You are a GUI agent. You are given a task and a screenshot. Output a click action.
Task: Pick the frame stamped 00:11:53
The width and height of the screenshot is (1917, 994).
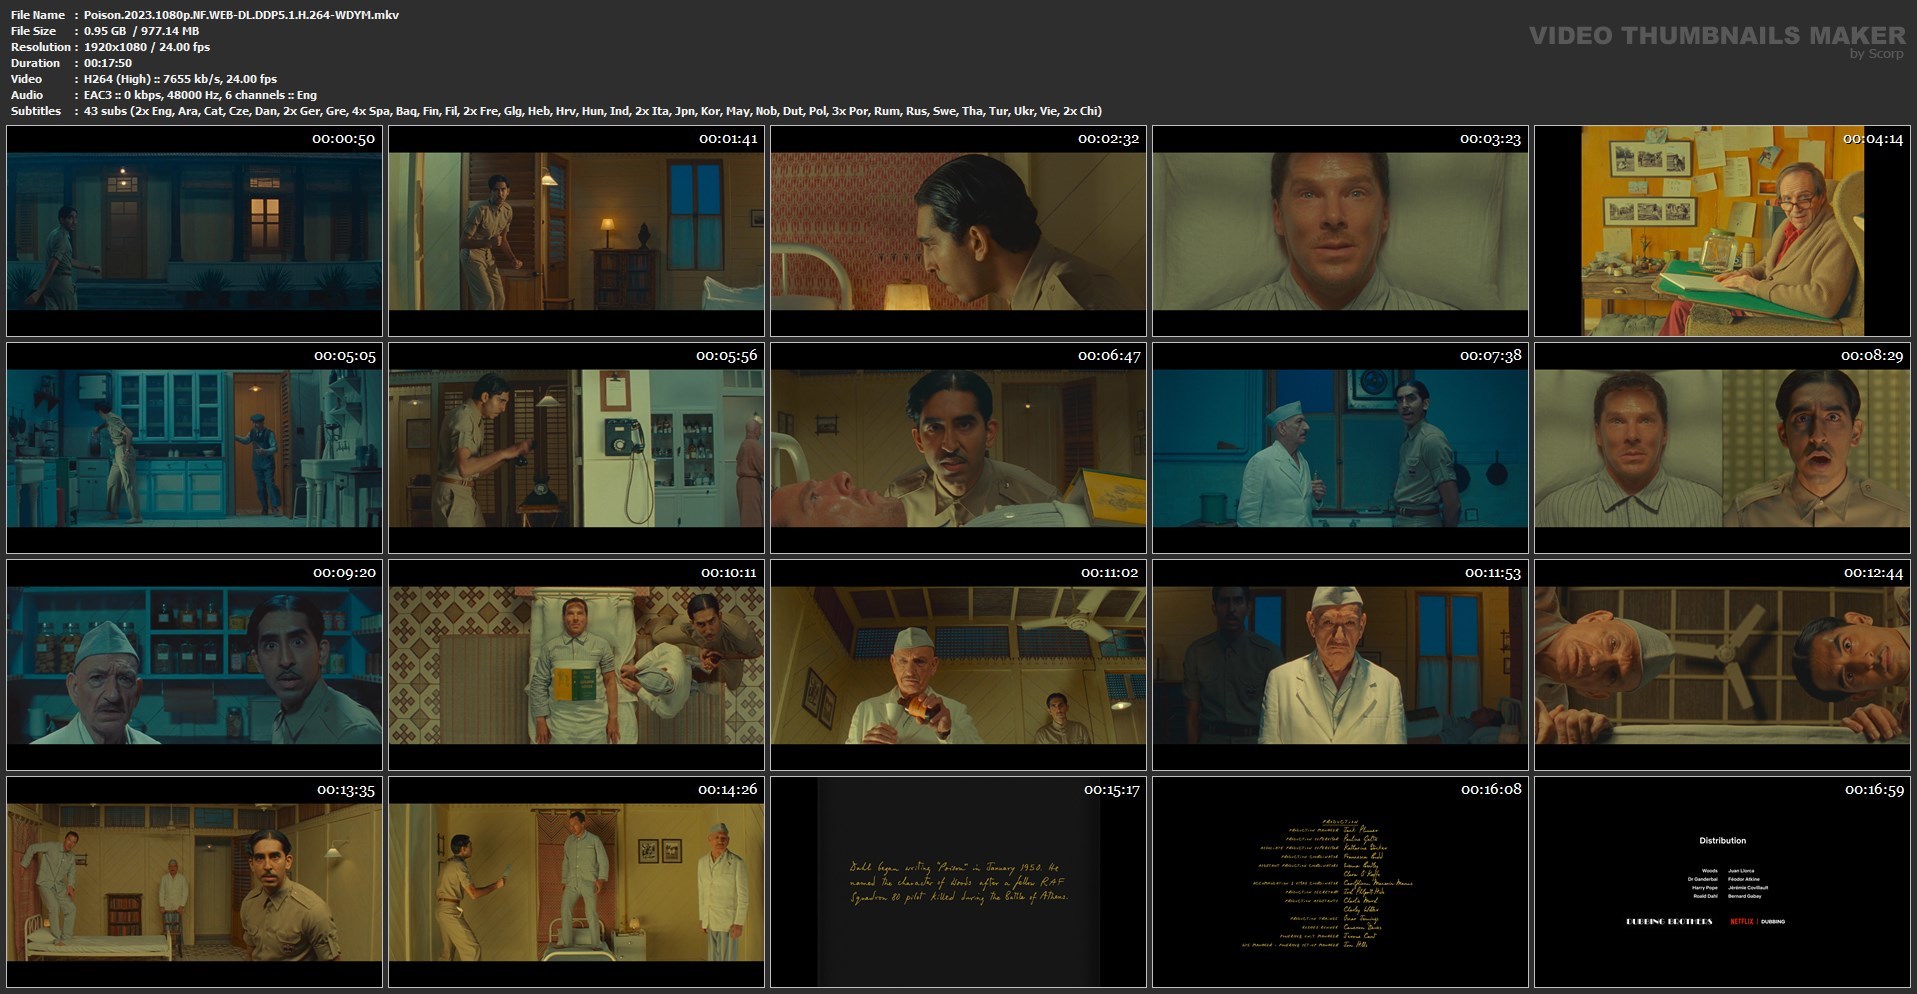pyautogui.click(x=1340, y=665)
